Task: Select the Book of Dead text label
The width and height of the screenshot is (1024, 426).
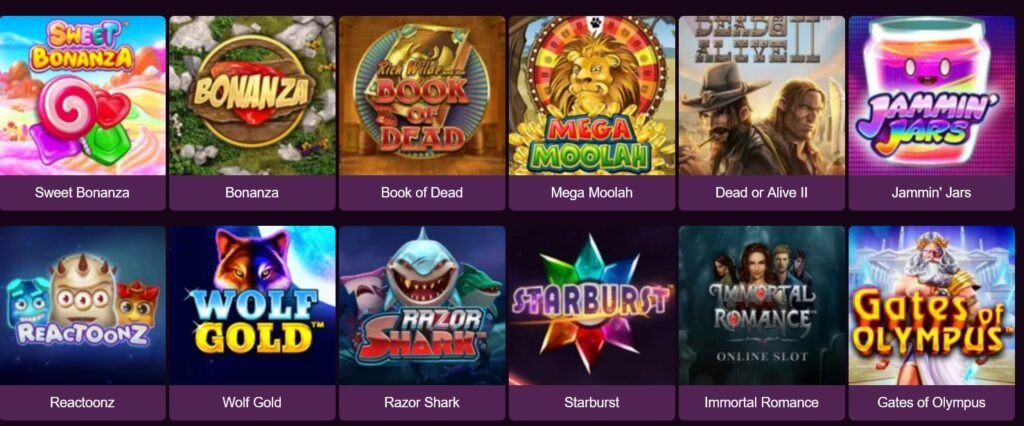Action: pyautogui.click(x=422, y=193)
